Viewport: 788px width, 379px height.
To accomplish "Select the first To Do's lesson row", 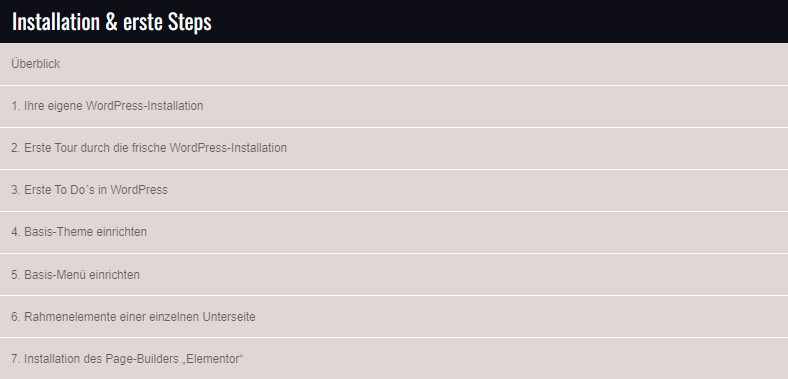I will coord(394,191).
